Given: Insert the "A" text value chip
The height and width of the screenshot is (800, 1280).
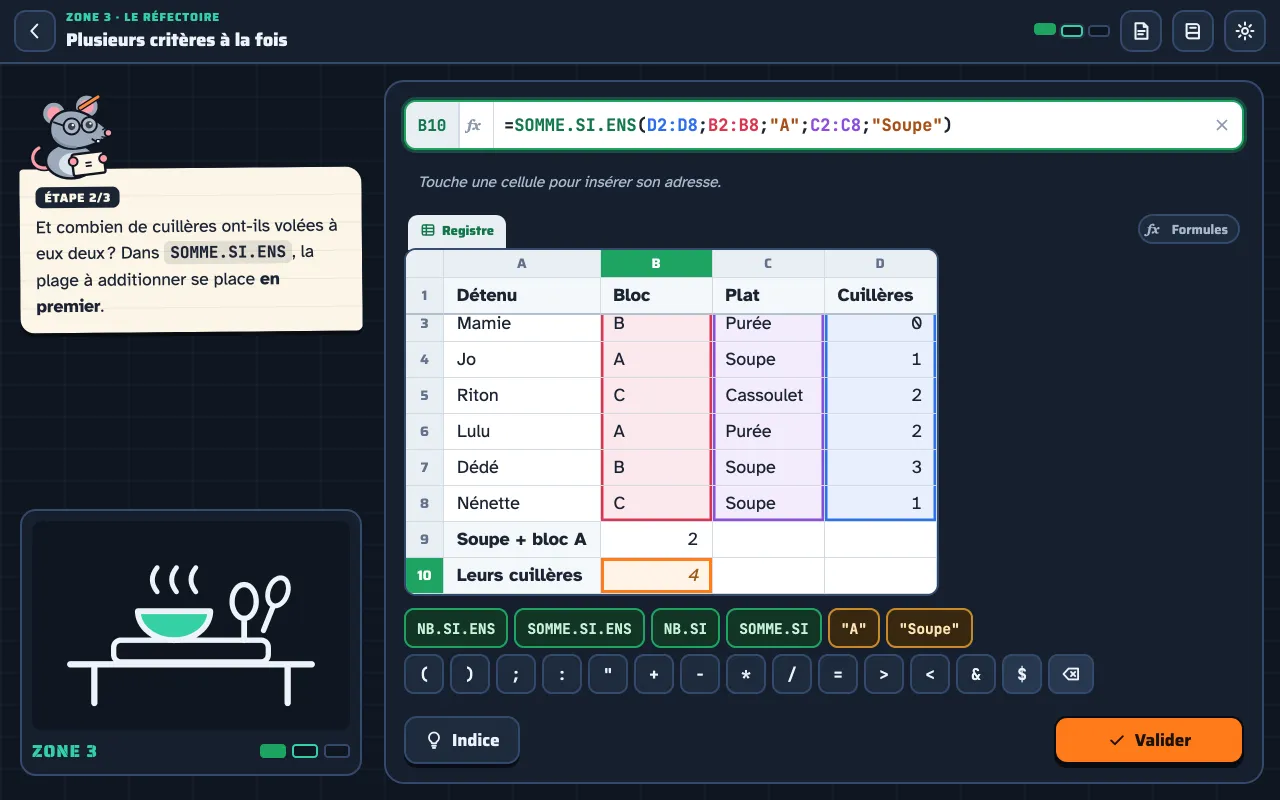Looking at the screenshot, I should coord(854,628).
